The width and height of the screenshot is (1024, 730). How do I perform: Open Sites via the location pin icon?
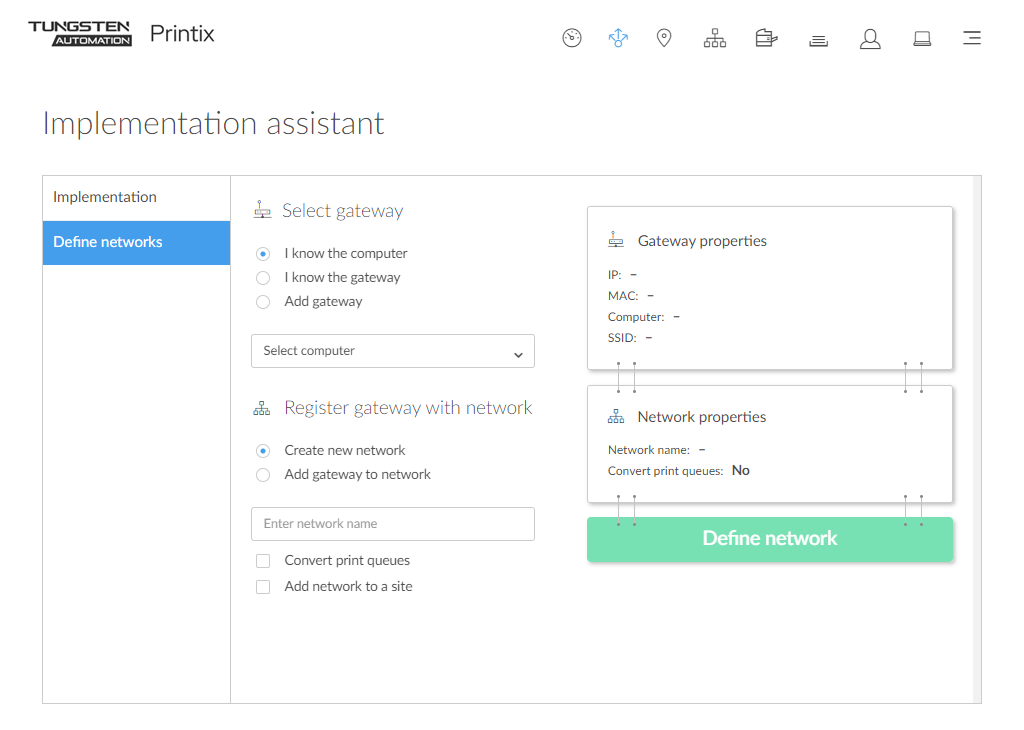pyautogui.click(x=664, y=38)
